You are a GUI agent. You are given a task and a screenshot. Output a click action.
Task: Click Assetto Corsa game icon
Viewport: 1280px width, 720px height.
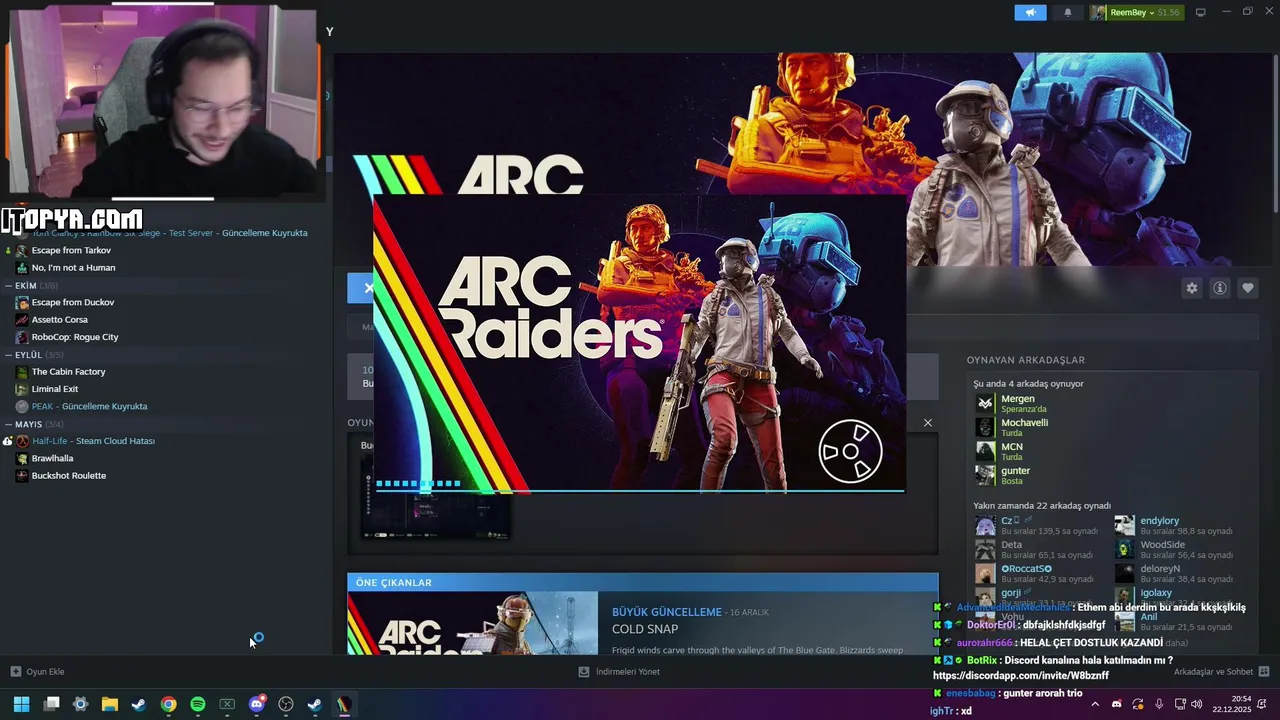click(x=22, y=320)
